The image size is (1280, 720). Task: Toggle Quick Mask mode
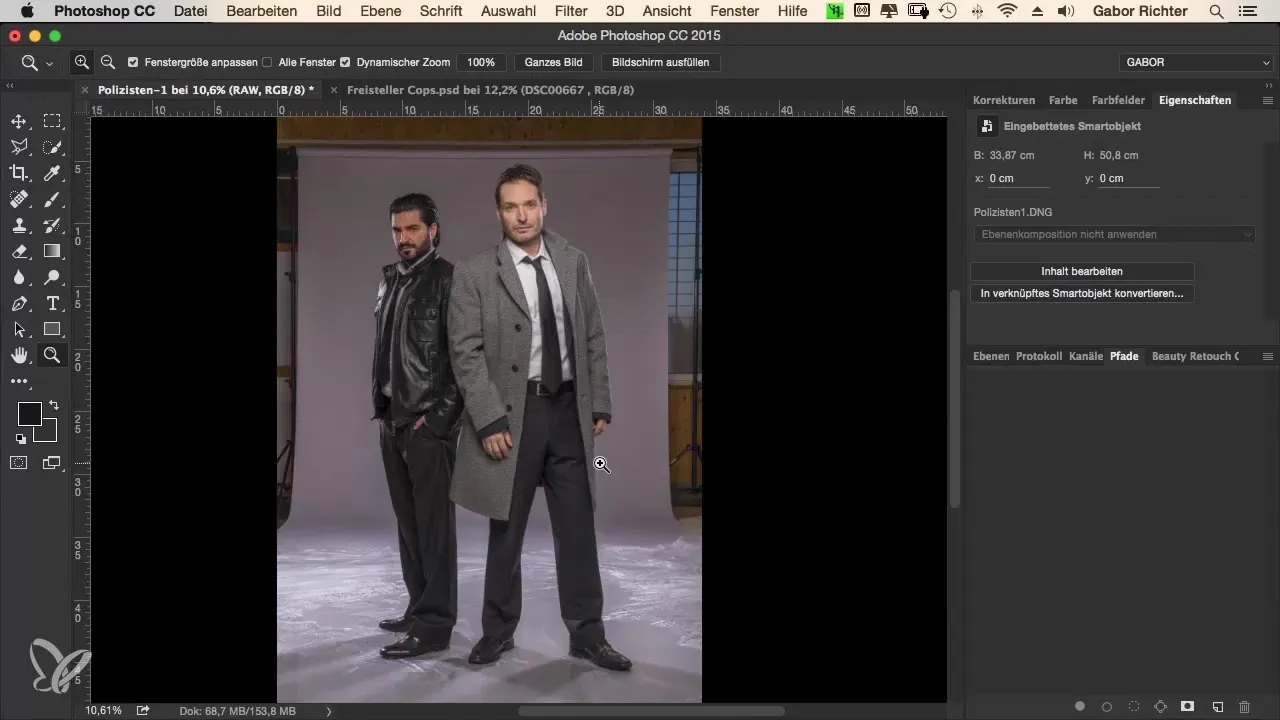pyautogui.click(x=18, y=462)
